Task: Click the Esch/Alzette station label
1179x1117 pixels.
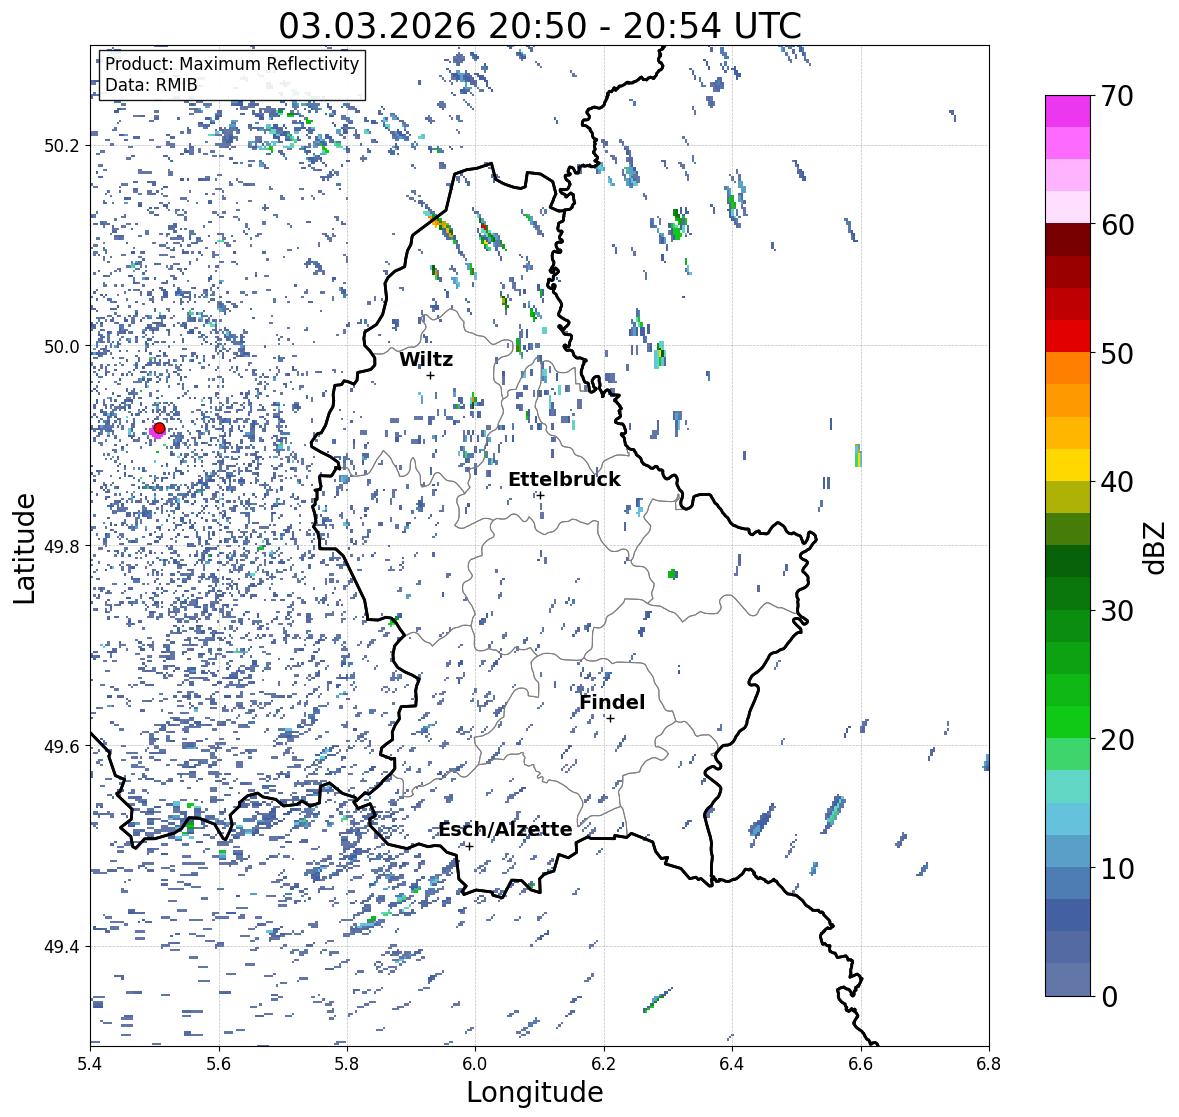Action: pos(505,829)
